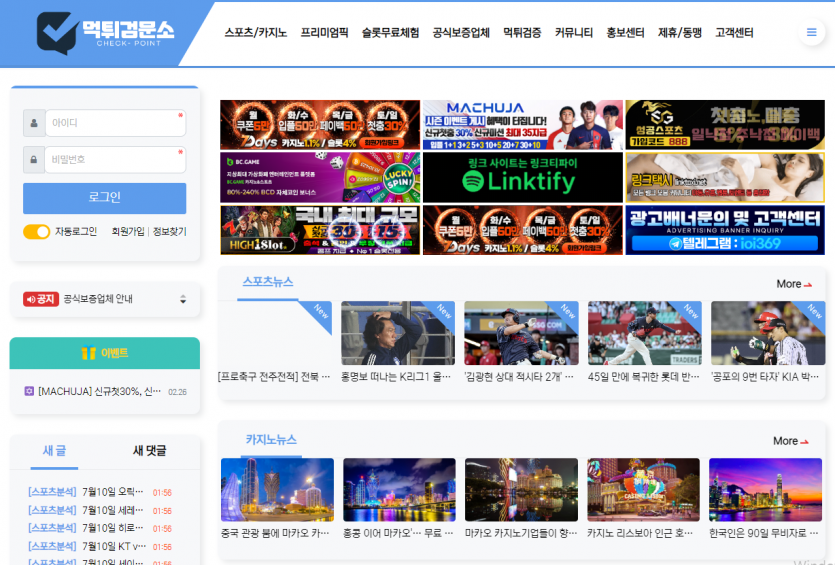The image size is (835, 565).
Task: Open the 중국 관광 붐에 마카오 thumbnail
Action: pos(277,490)
